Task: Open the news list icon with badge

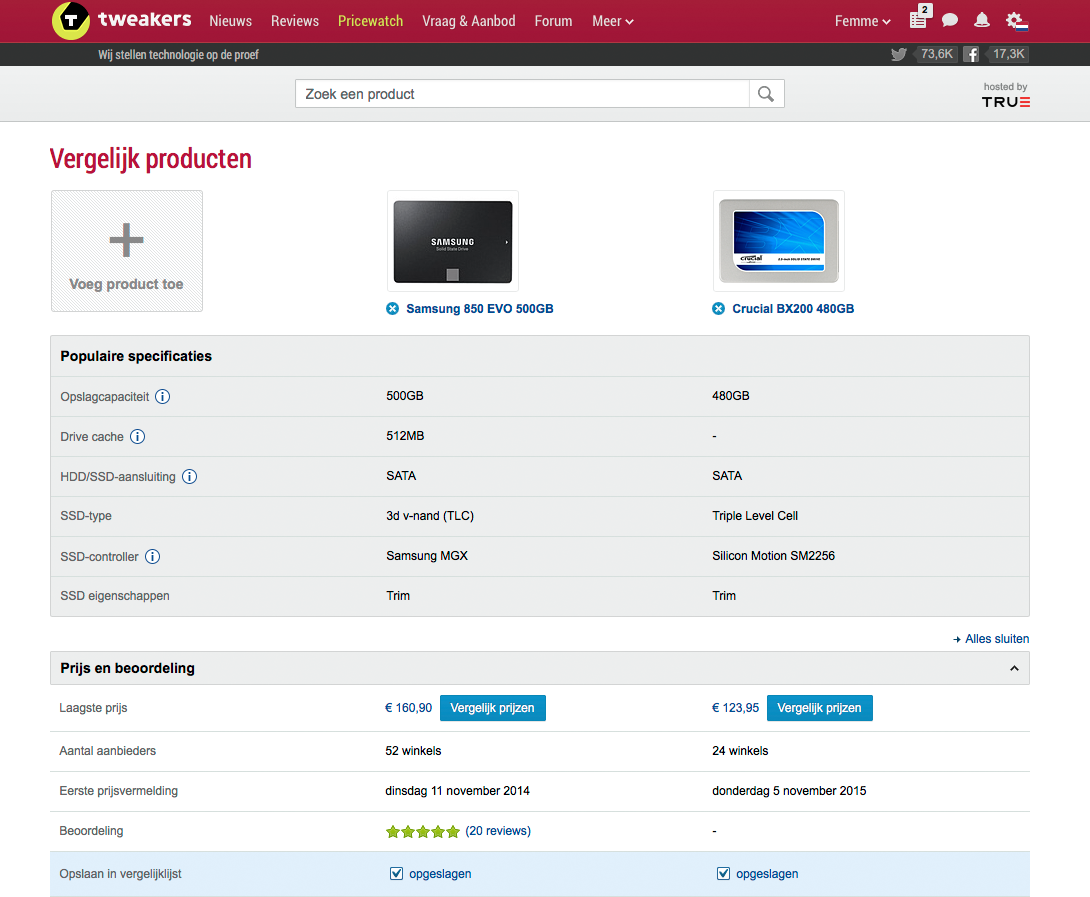Action: coord(919,18)
